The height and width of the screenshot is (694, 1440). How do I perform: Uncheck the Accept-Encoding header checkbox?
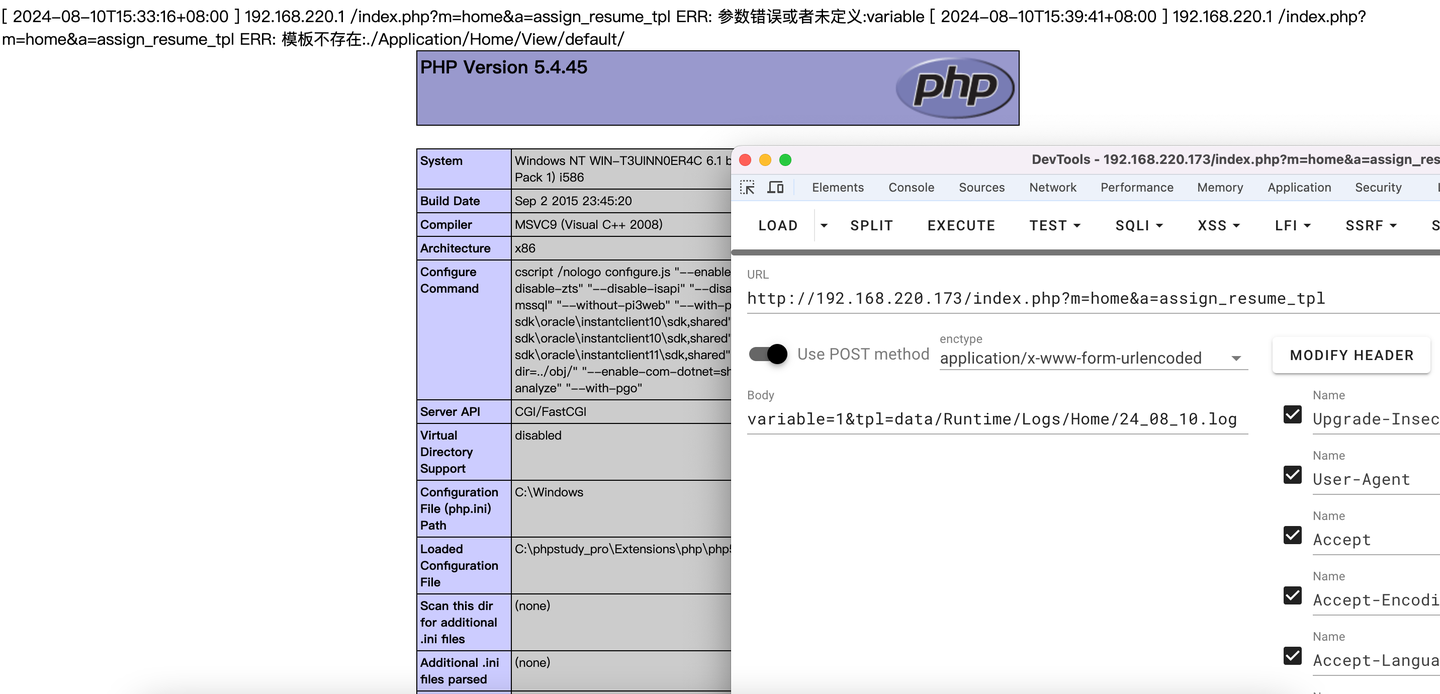click(1292, 595)
